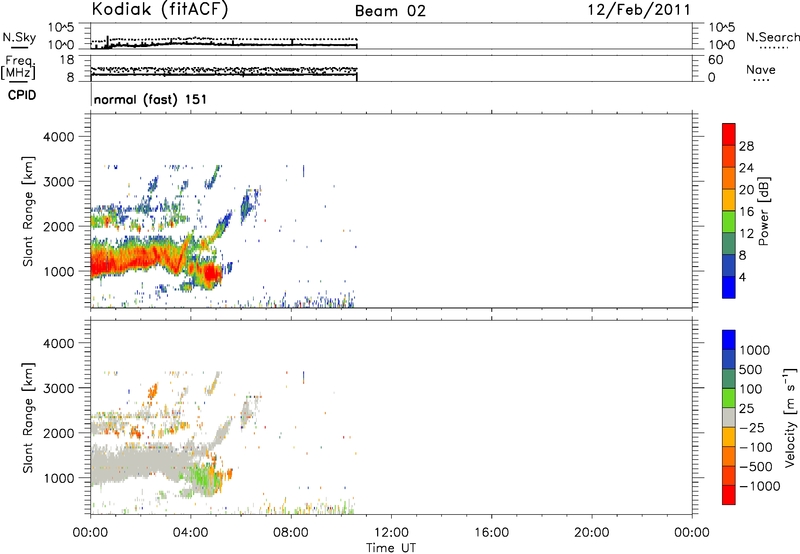Select the "normal (fast) 151" mode text
This screenshot has width=800, height=554.
coord(150,99)
